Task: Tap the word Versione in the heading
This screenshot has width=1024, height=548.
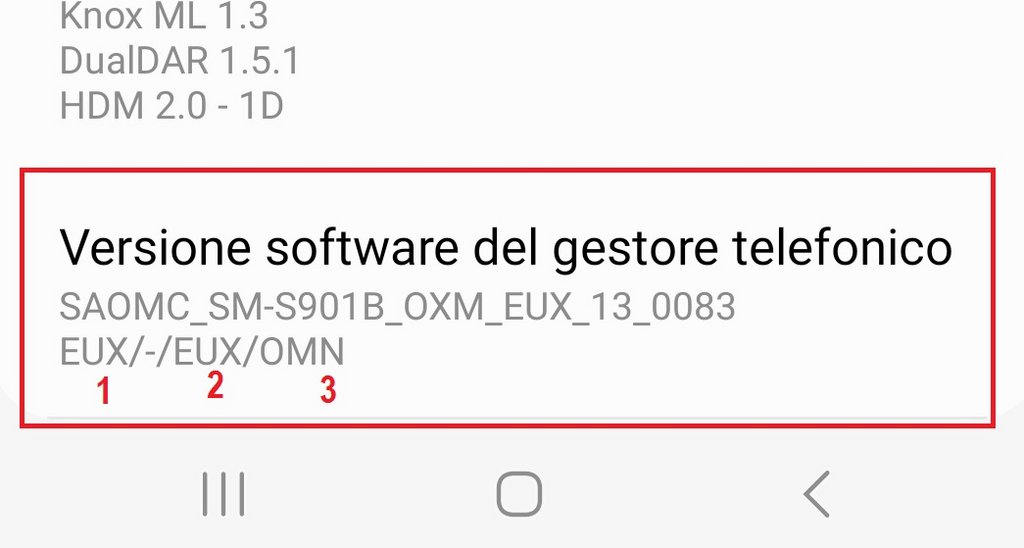Action: click(155, 248)
